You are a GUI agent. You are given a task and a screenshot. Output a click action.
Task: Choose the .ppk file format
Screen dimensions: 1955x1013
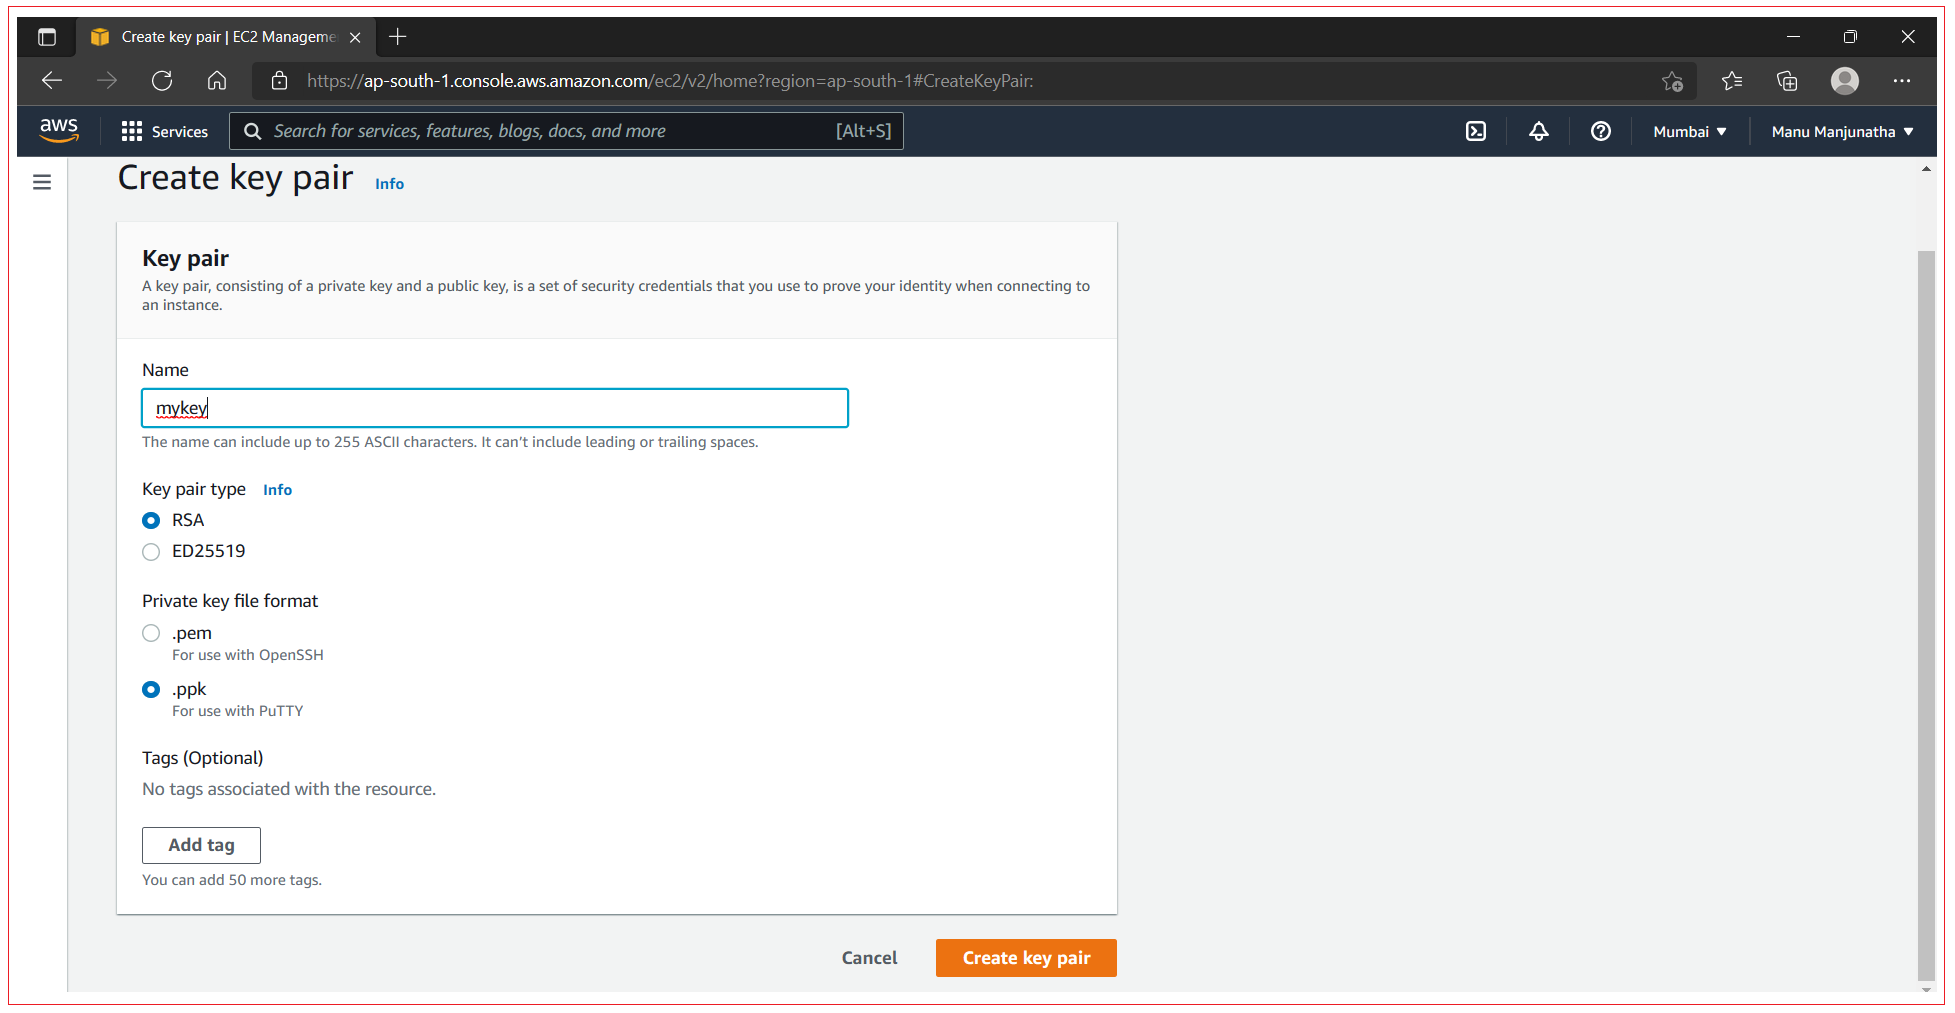151,690
